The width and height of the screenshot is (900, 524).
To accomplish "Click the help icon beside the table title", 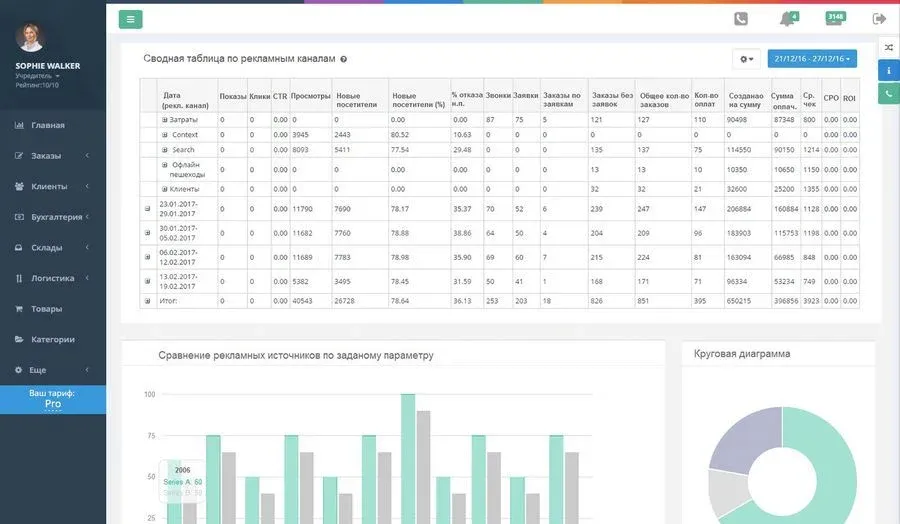I will (x=344, y=60).
